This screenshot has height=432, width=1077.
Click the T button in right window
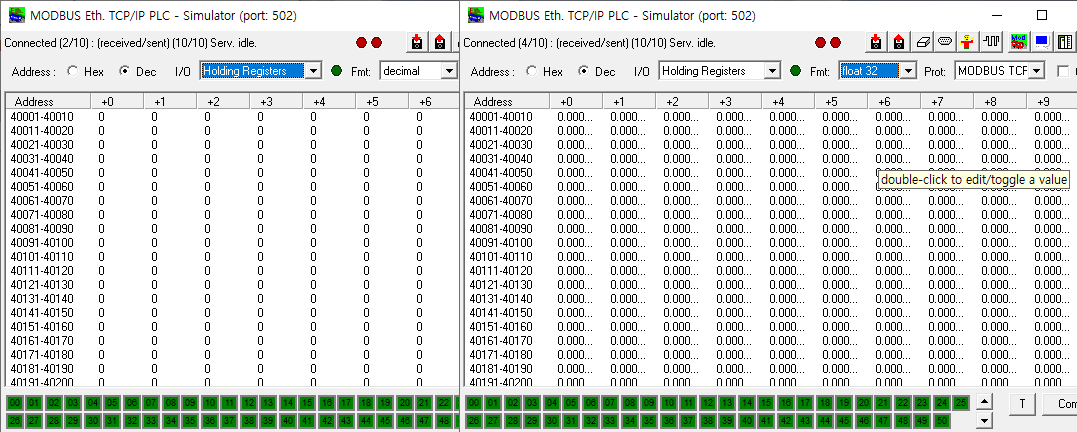[x=1022, y=405]
